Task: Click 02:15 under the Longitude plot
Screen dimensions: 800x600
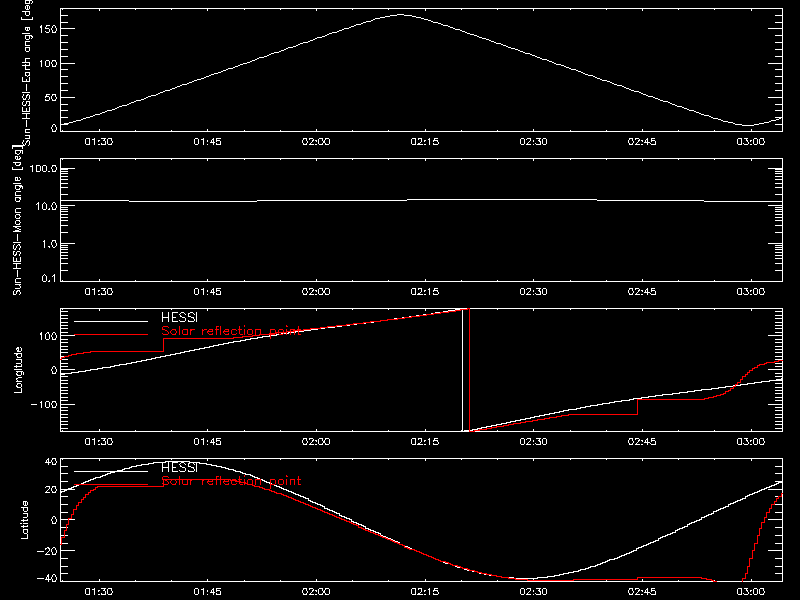Action: click(x=424, y=442)
